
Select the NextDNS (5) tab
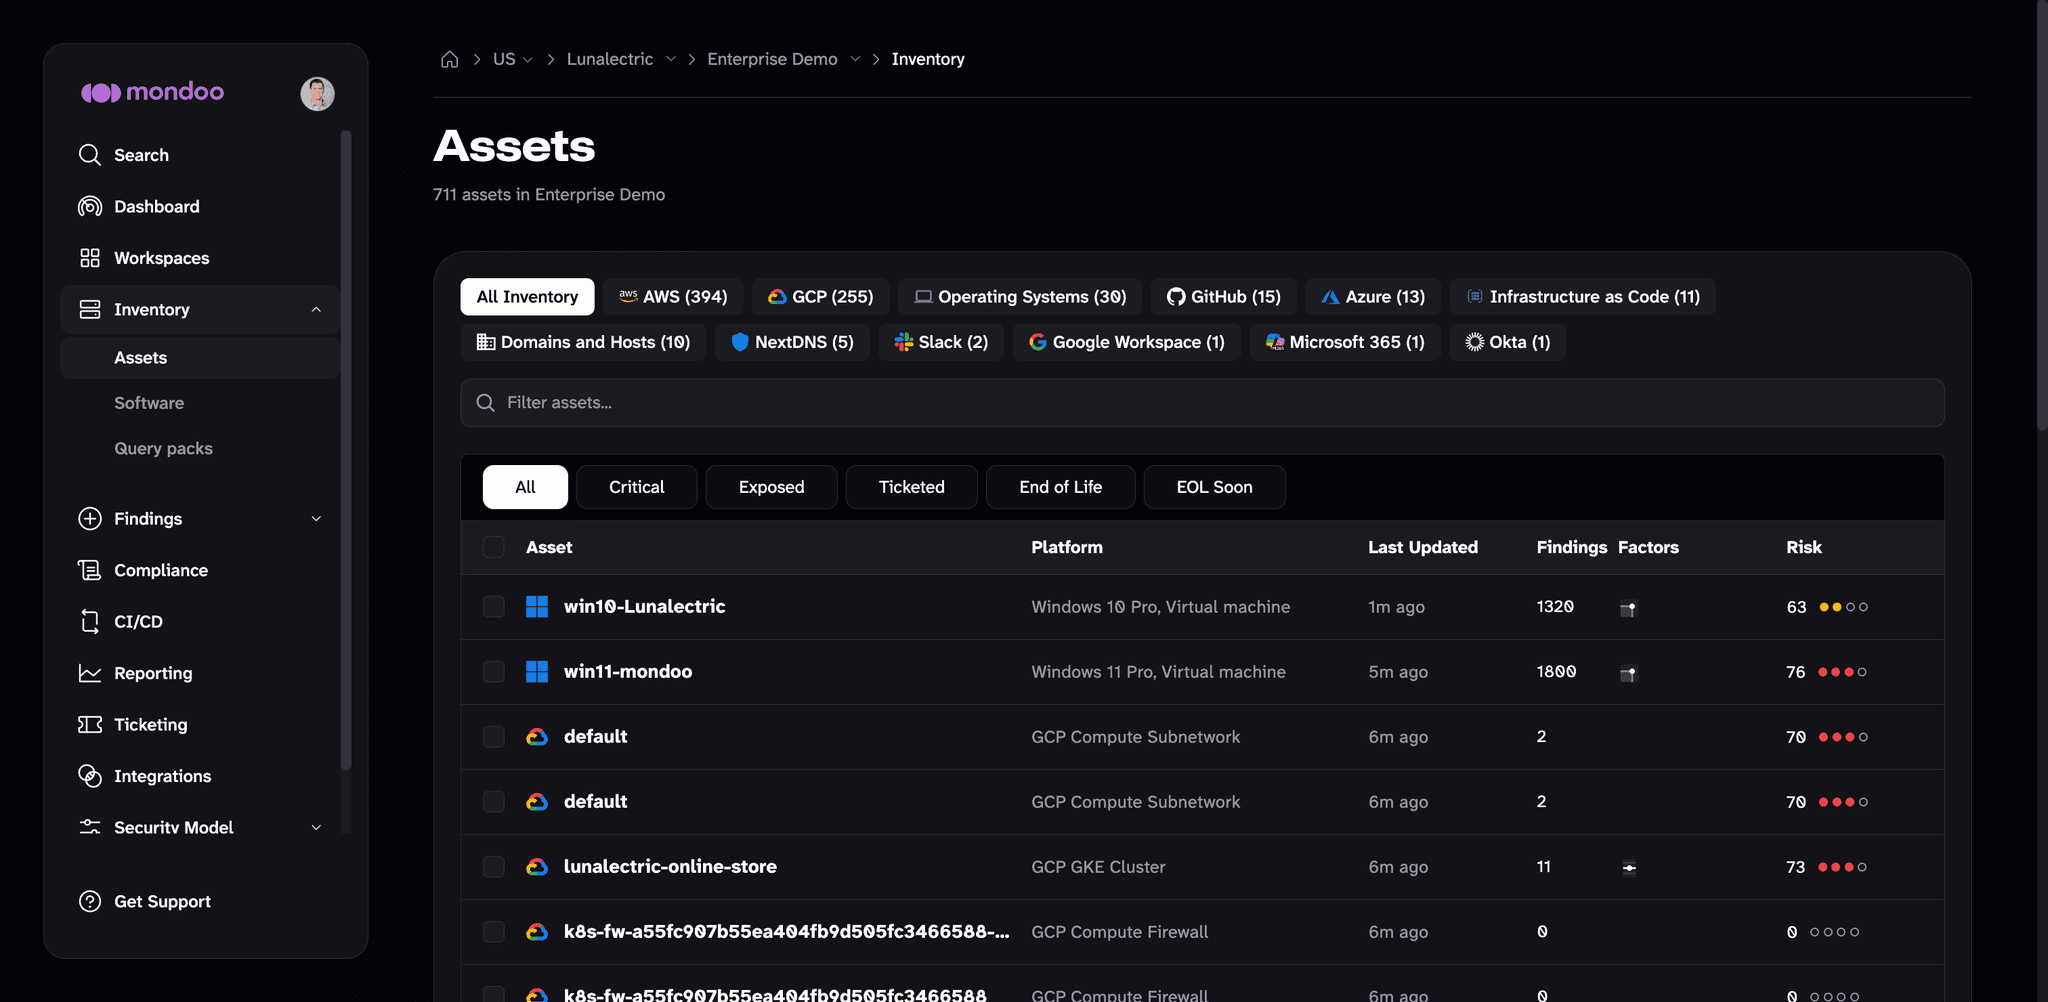coord(792,342)
